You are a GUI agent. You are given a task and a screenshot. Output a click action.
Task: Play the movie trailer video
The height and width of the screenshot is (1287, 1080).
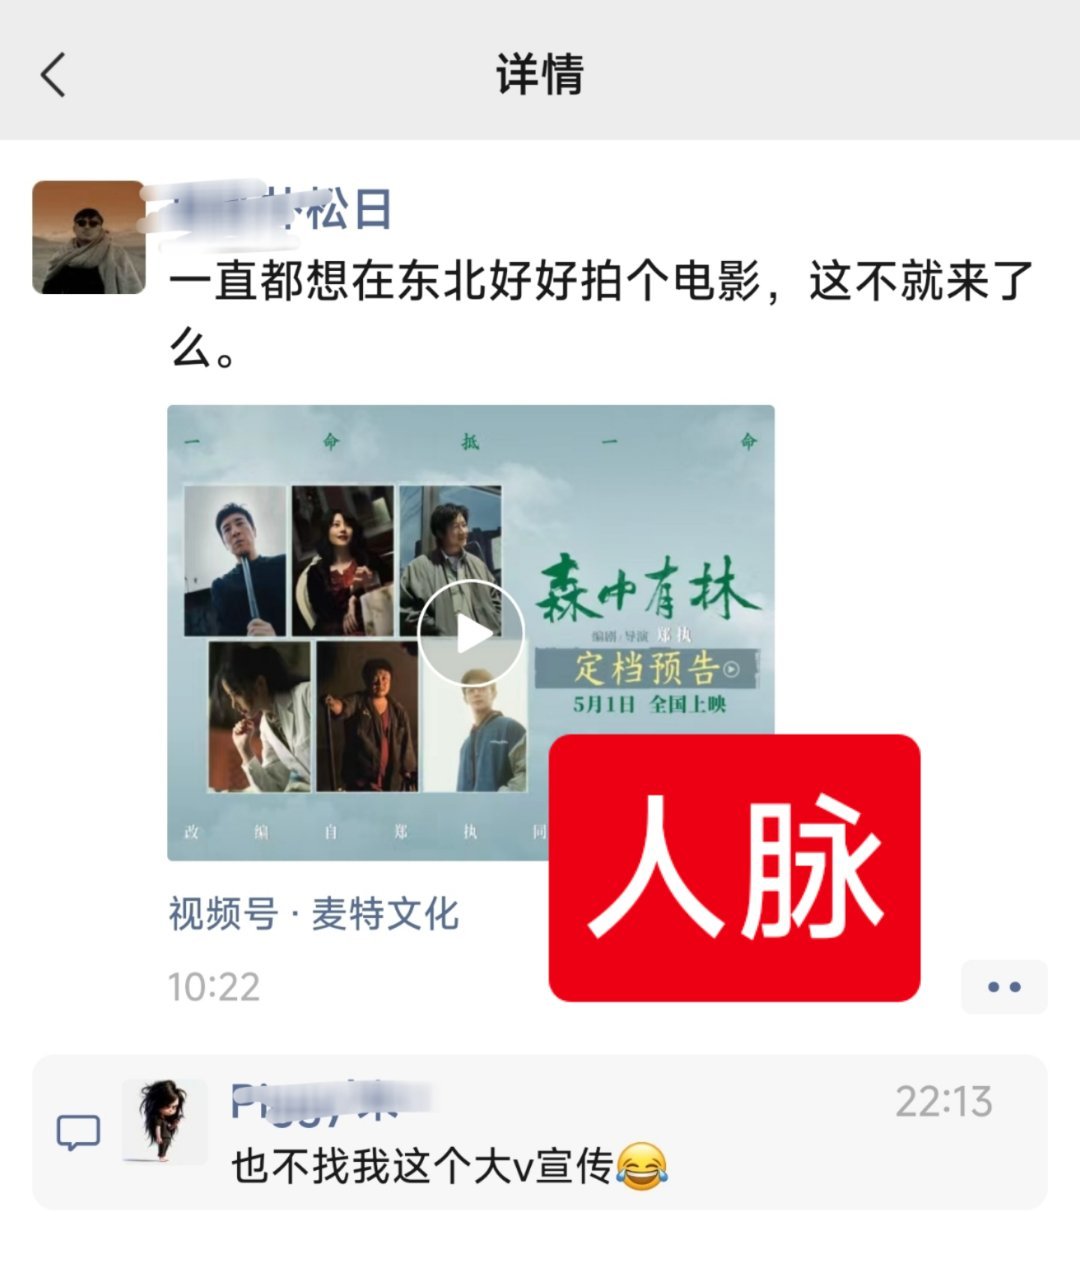point(471,633)
